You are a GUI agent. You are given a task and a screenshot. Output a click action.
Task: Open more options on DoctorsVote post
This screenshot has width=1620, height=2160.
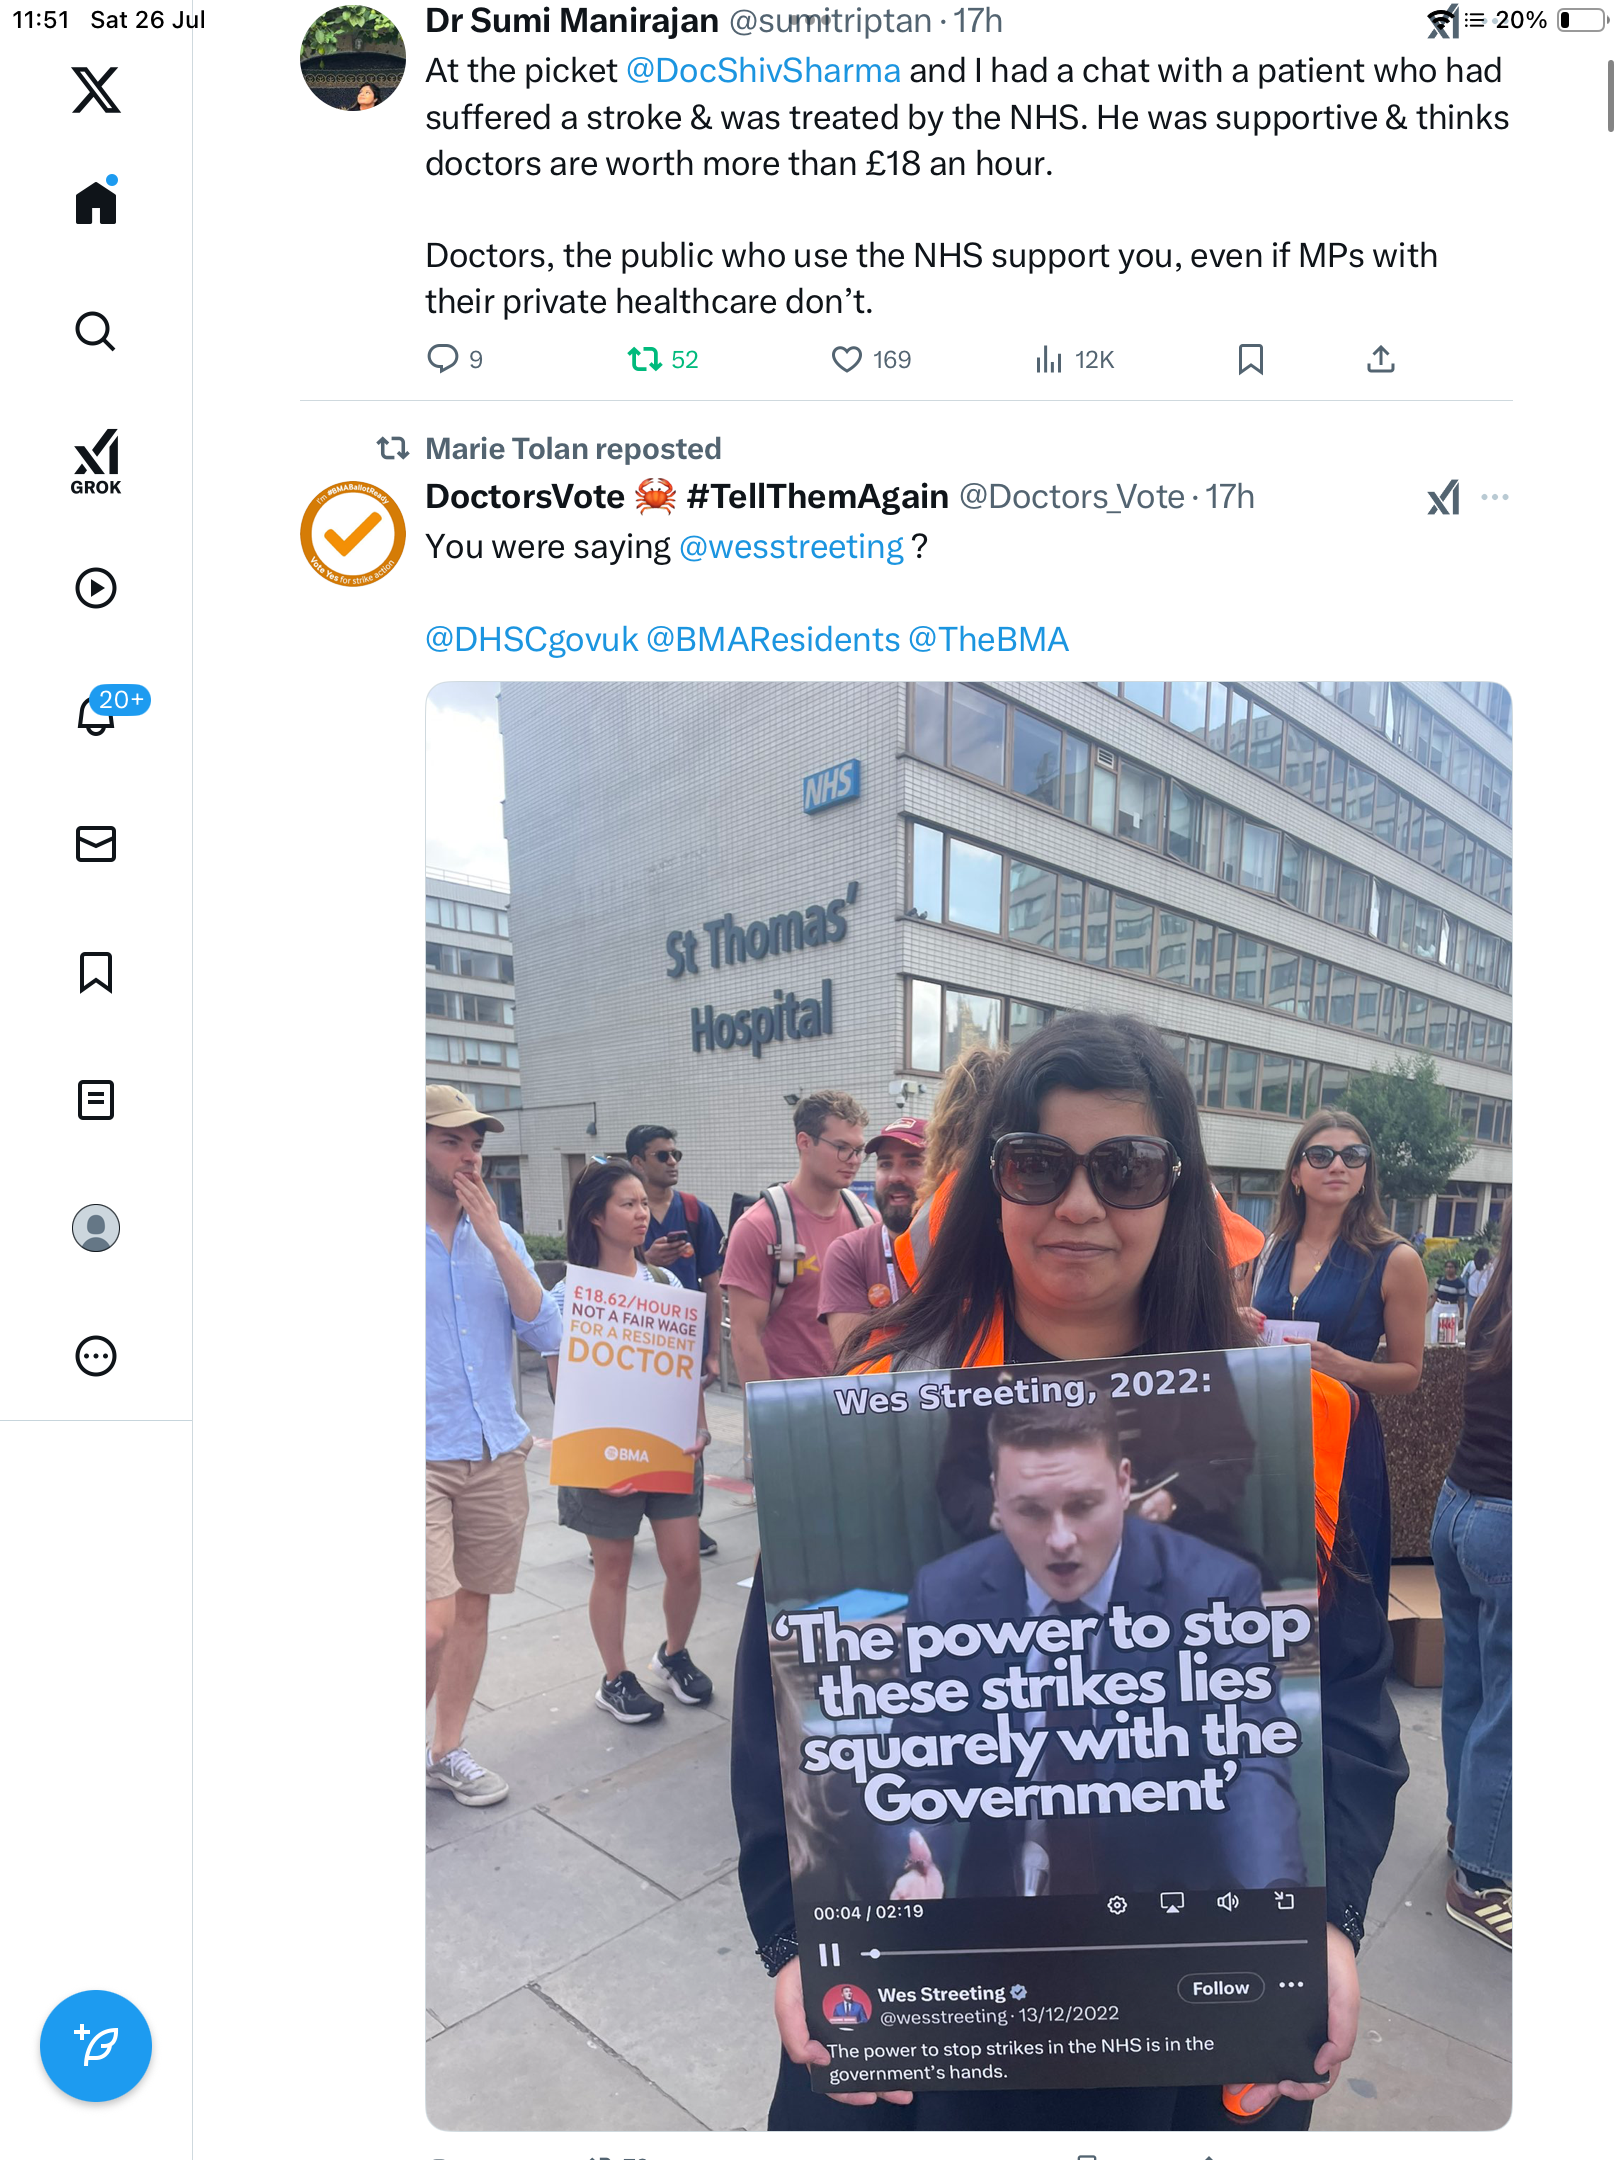click(x=1494, y=497)
